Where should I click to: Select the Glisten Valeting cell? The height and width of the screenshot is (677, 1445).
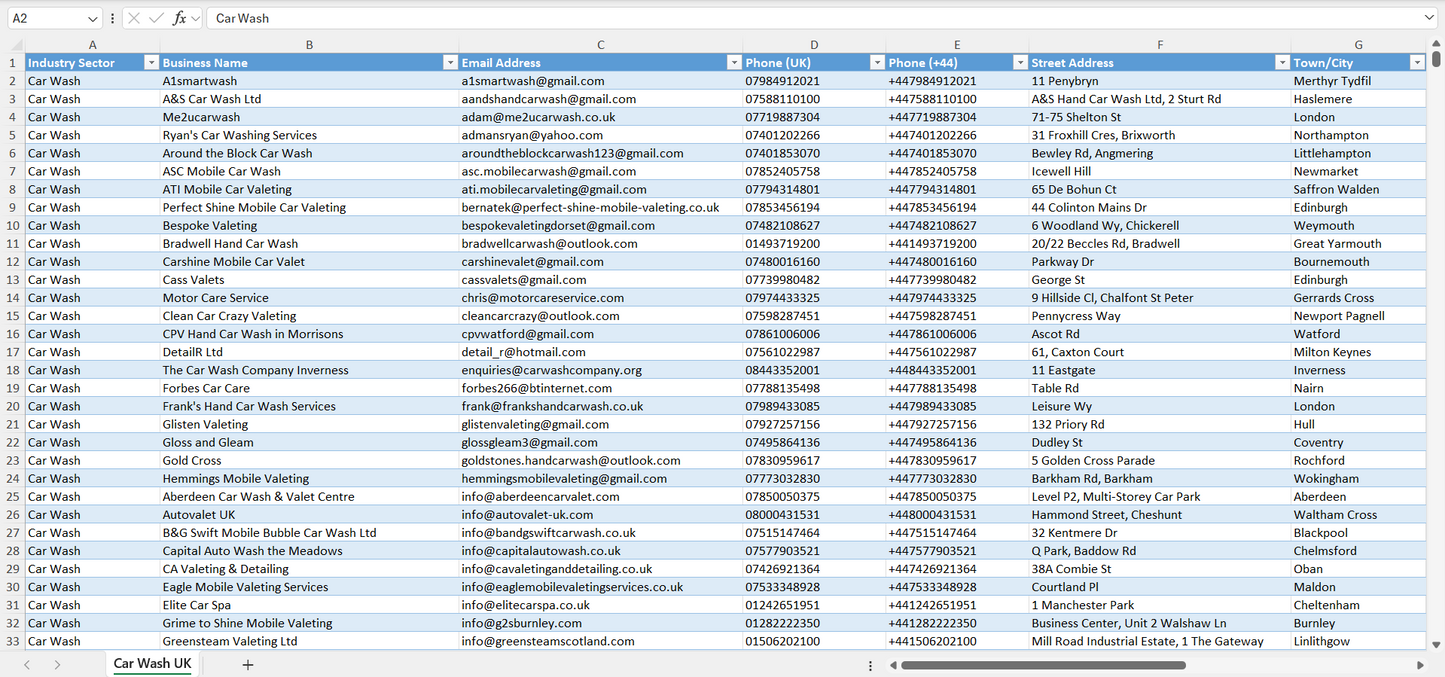pos(309,424)
